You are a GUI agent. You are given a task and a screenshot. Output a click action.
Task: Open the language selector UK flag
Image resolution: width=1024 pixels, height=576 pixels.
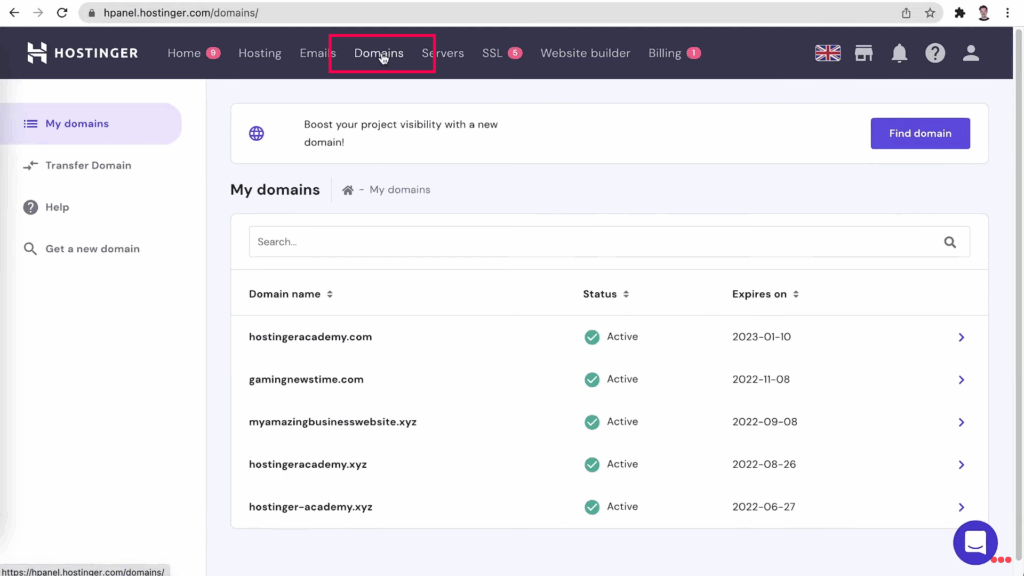(827, 53)
